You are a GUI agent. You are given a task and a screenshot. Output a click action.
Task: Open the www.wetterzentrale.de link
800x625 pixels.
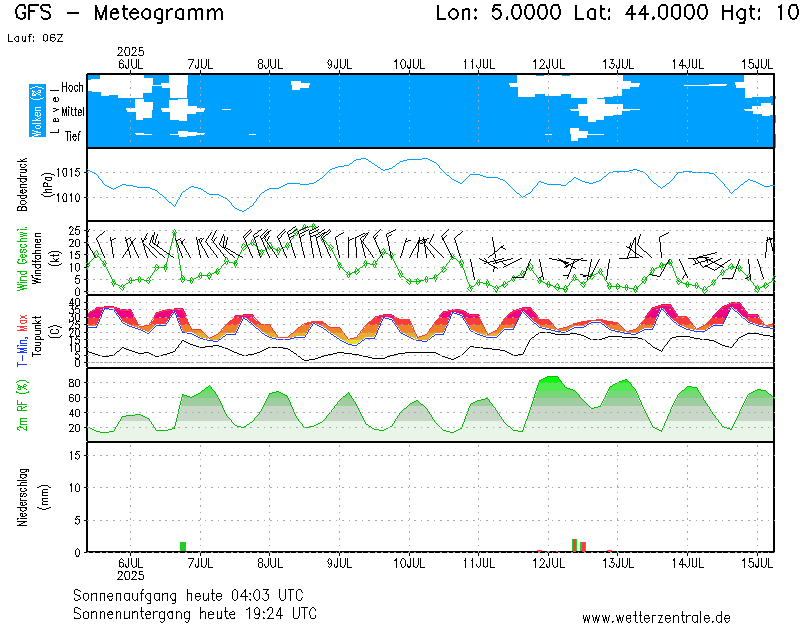point(656,618)
